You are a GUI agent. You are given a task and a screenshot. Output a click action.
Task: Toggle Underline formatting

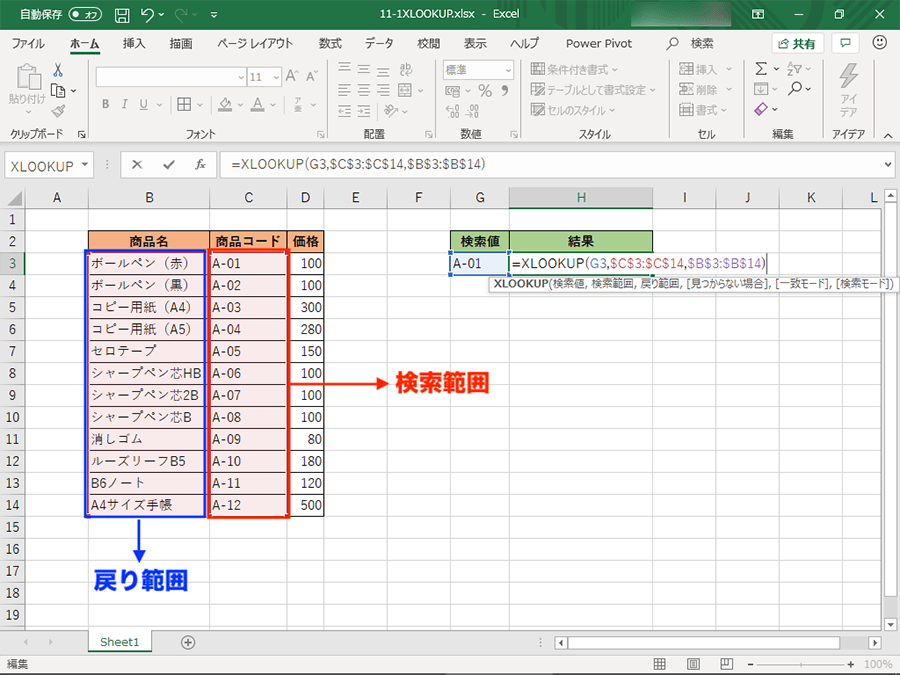143,104
